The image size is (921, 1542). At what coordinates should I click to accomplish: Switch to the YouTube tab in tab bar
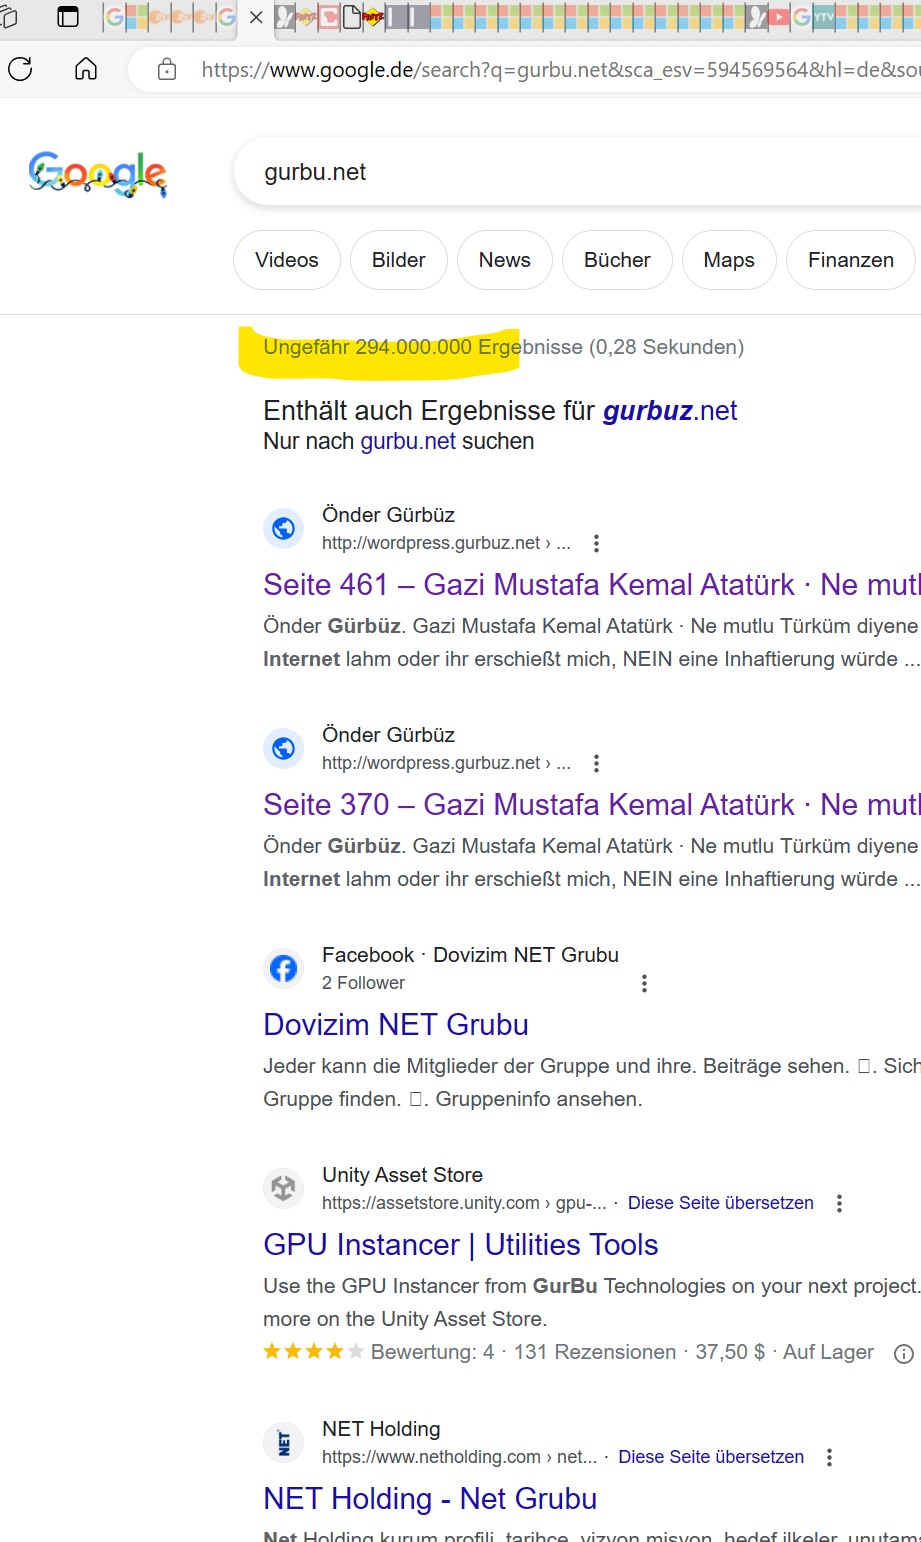click(x=779, y=17)
